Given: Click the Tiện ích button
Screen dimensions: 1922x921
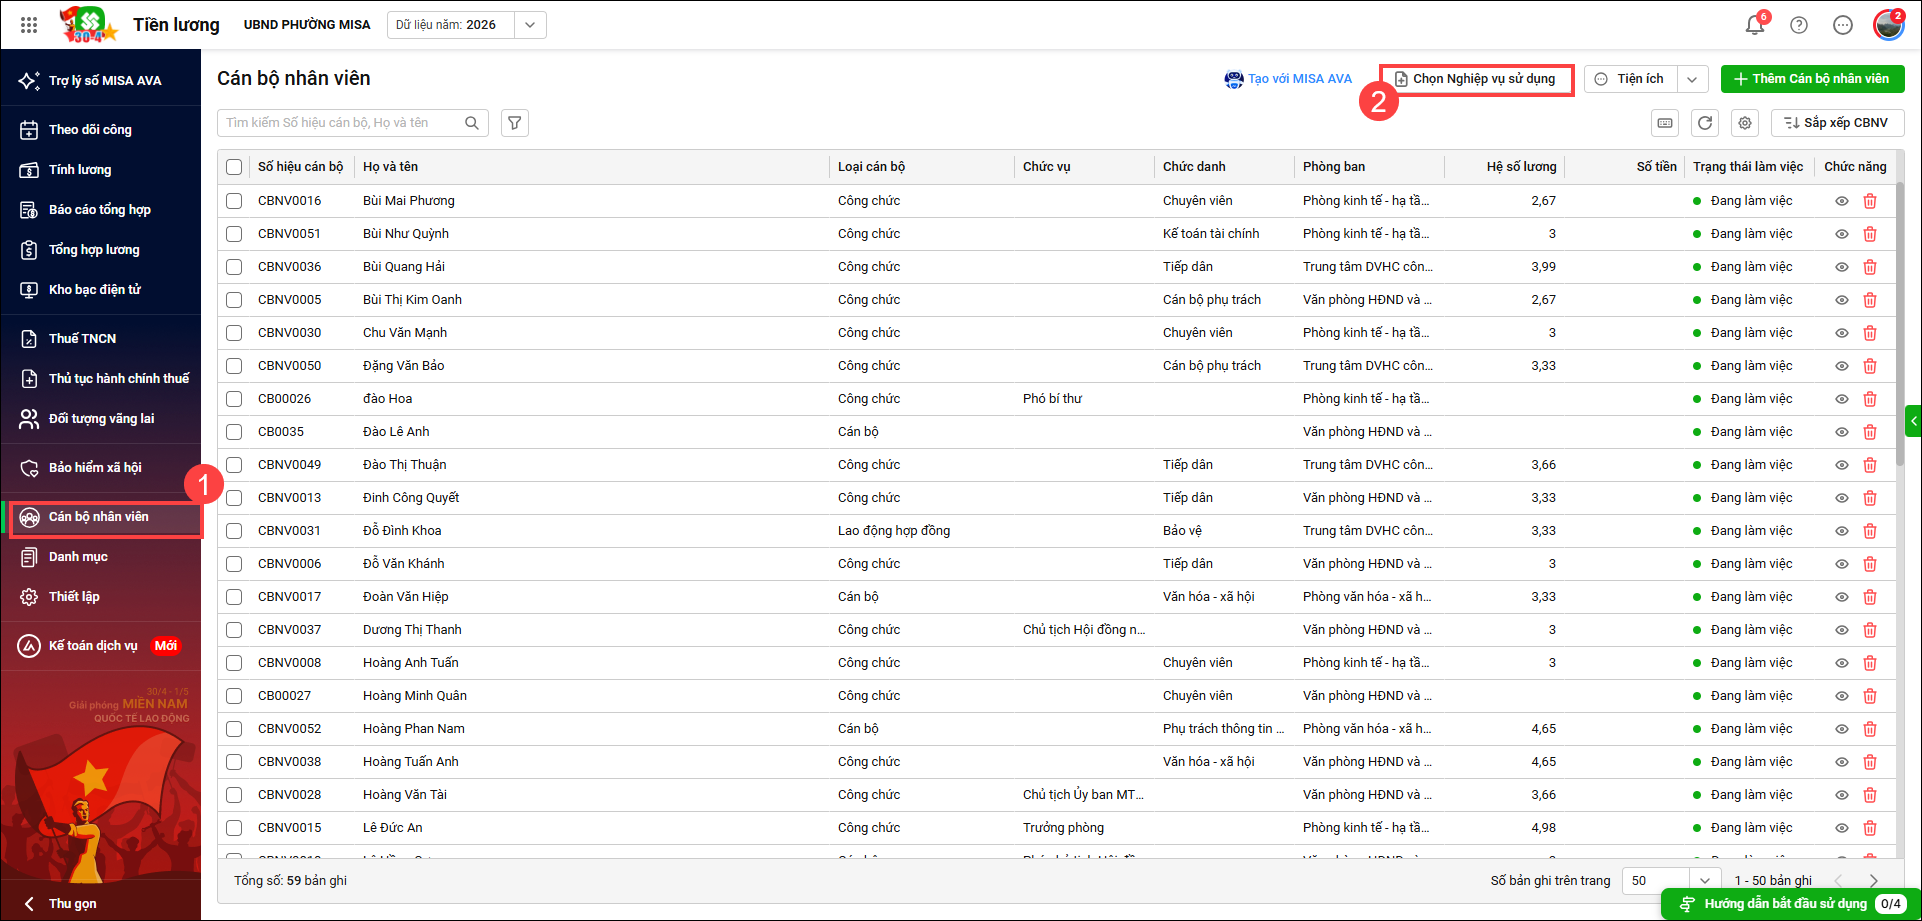Looking at the screenshot, I should 1631,79.
